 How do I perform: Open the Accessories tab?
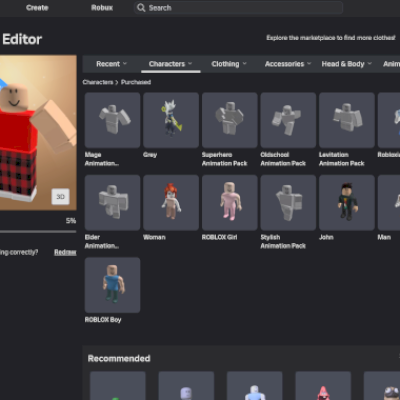(284, 64)
